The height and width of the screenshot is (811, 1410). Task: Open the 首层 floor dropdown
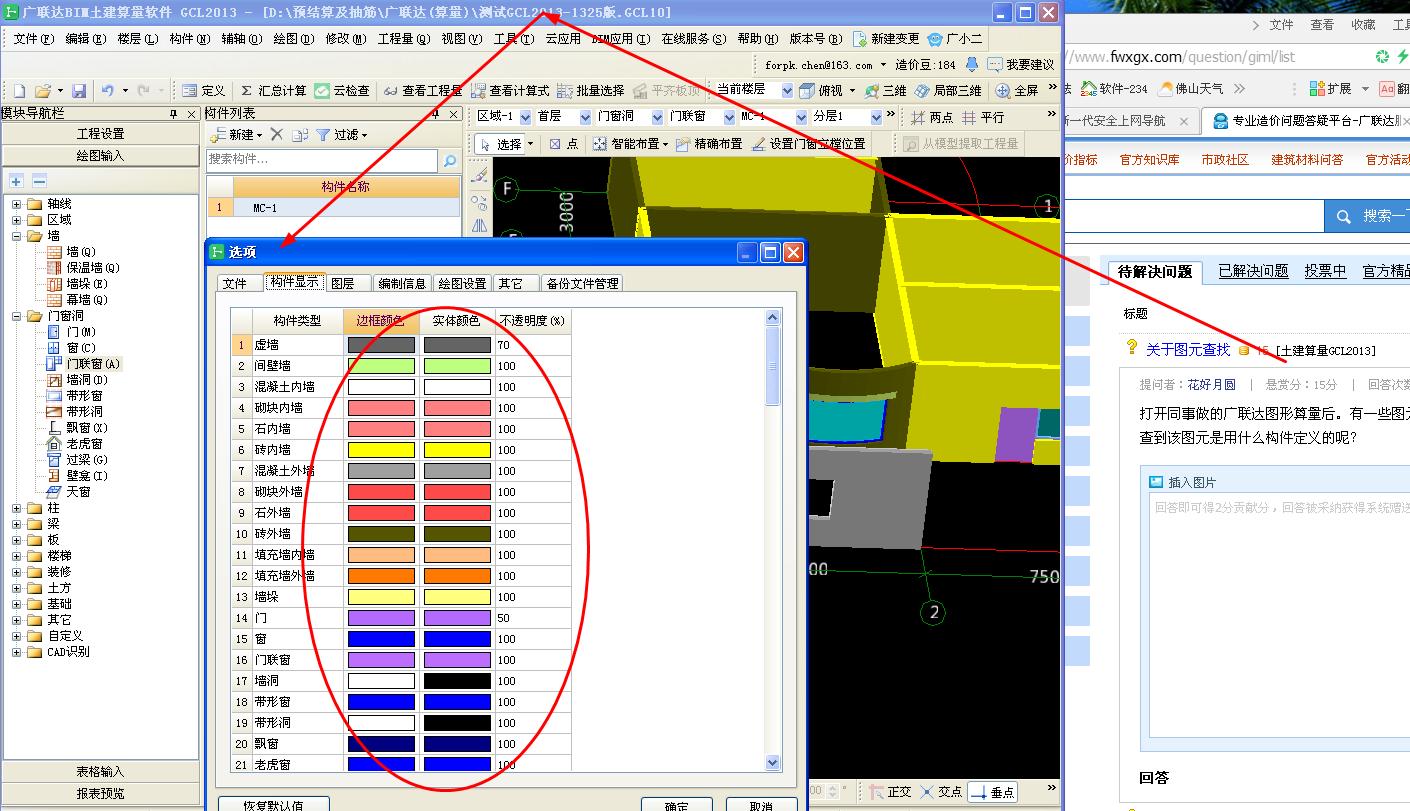(585, 117)
